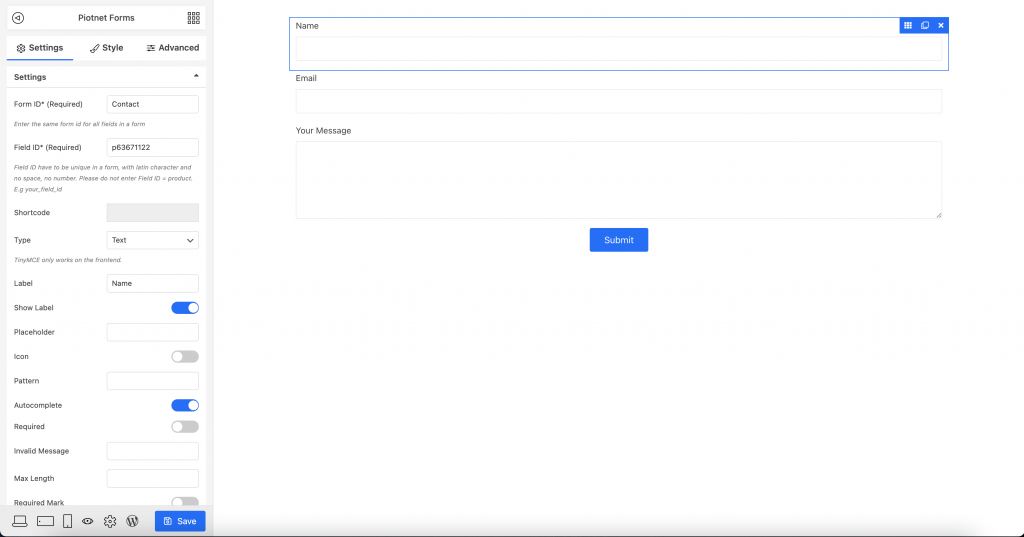Open the Advanced tab
The height and width of the screenshot is (537, 1024).
[x=173, y=48]
